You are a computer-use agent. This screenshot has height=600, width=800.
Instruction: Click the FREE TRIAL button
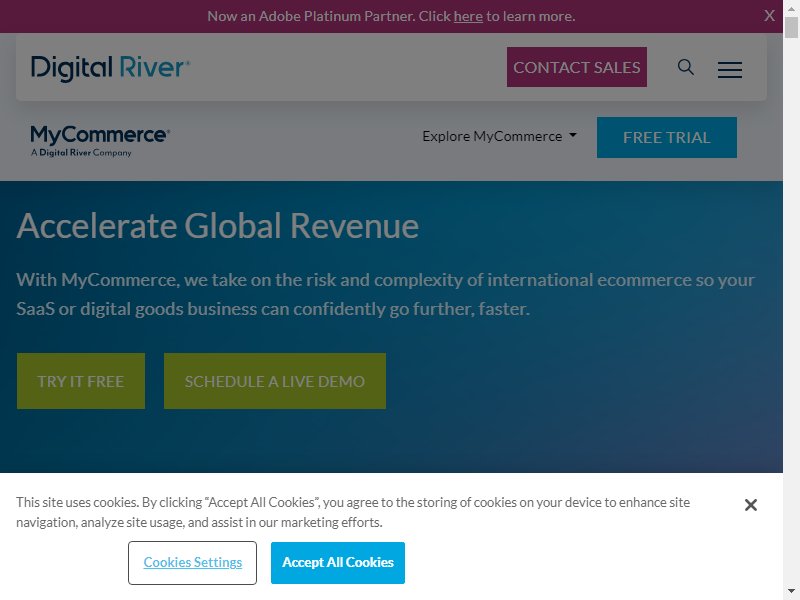pos(666,137)
